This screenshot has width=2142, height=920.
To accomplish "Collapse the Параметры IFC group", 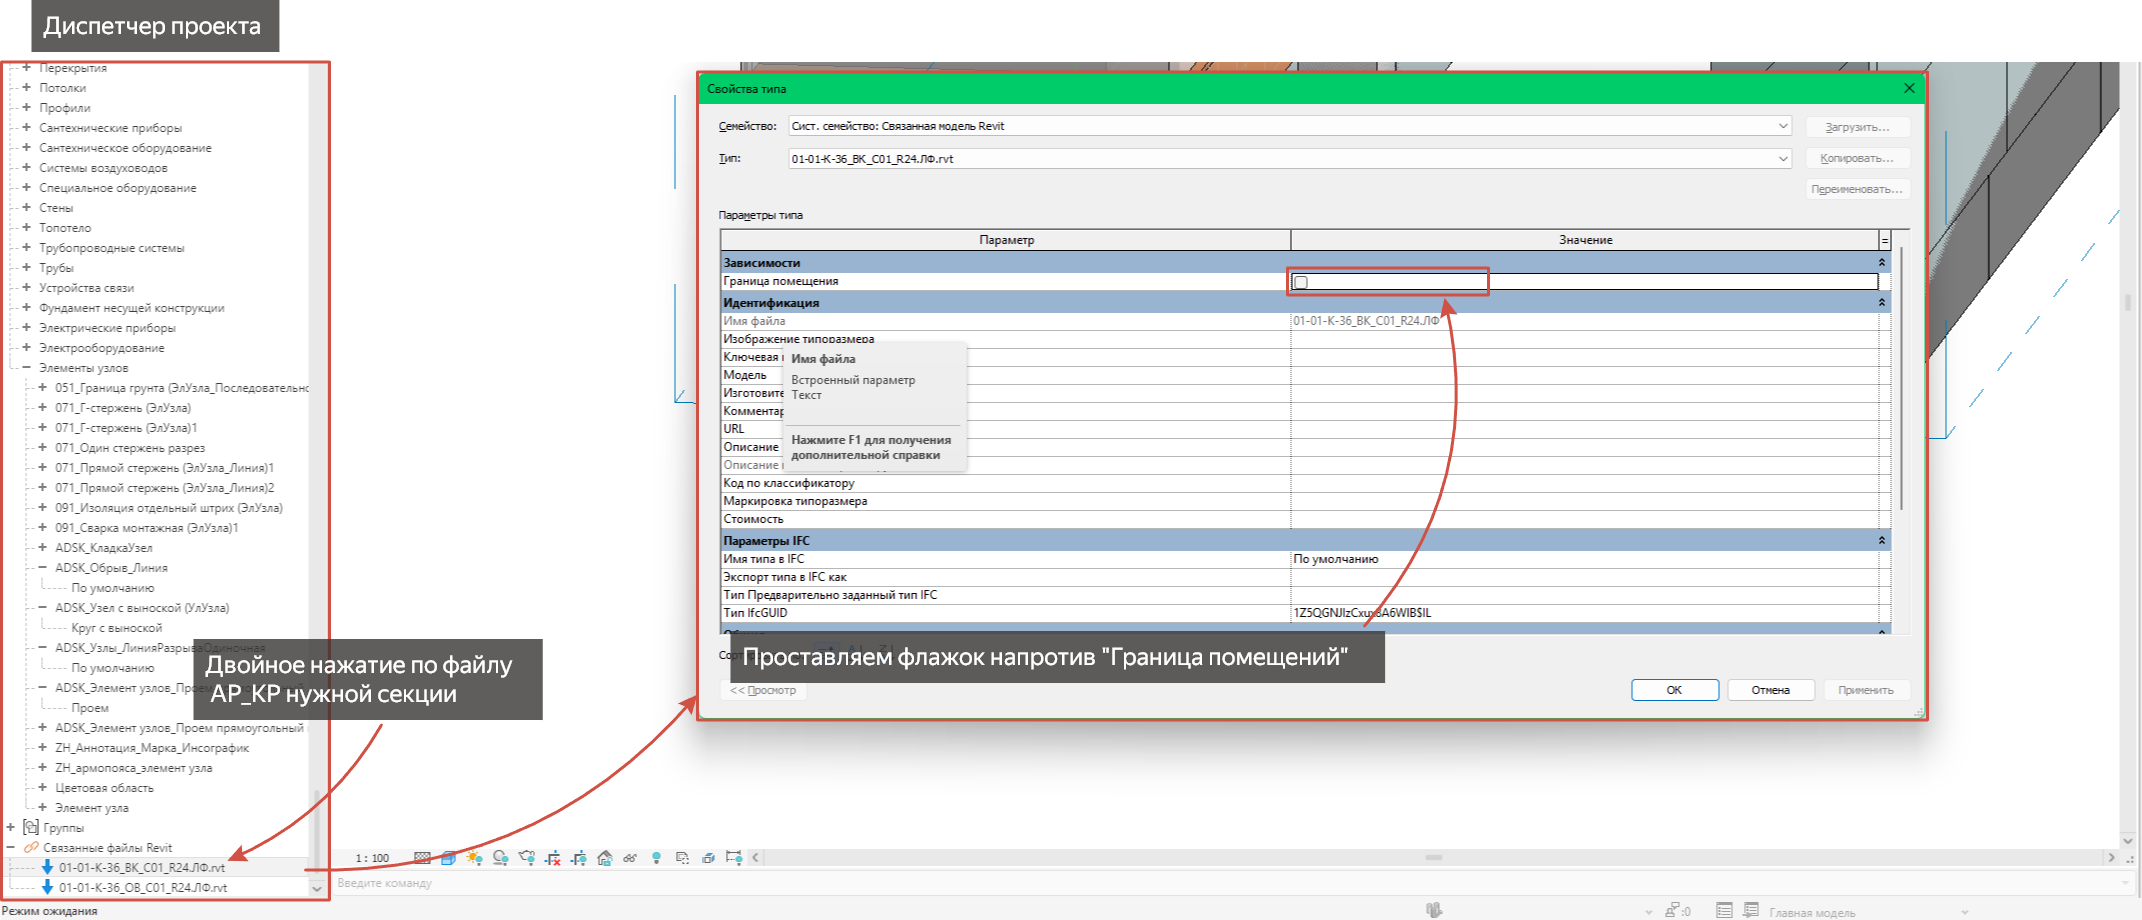I will click(1881, 540).
